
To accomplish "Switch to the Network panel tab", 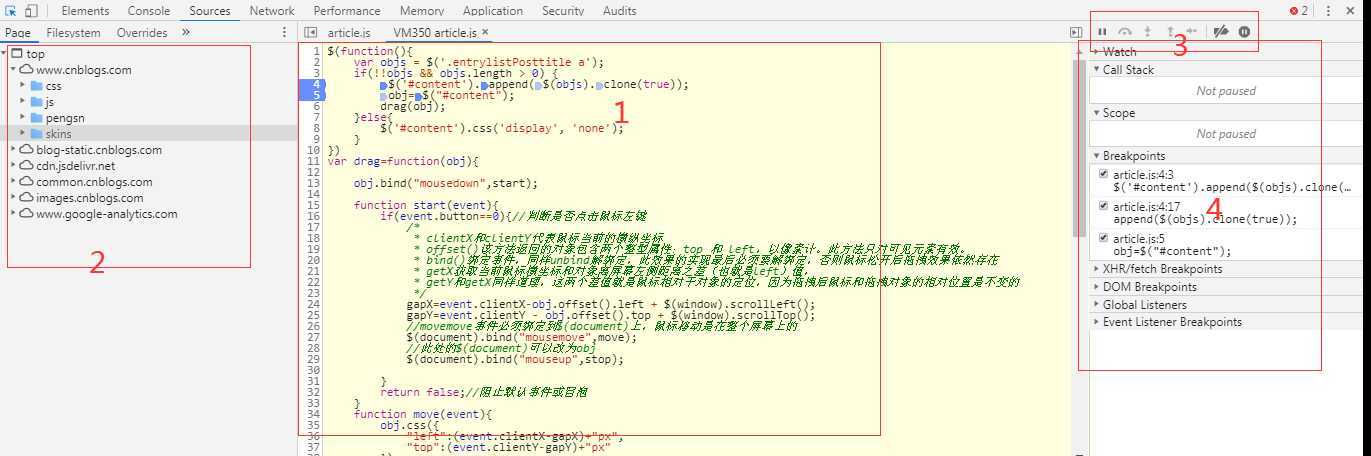I will 272,11.
